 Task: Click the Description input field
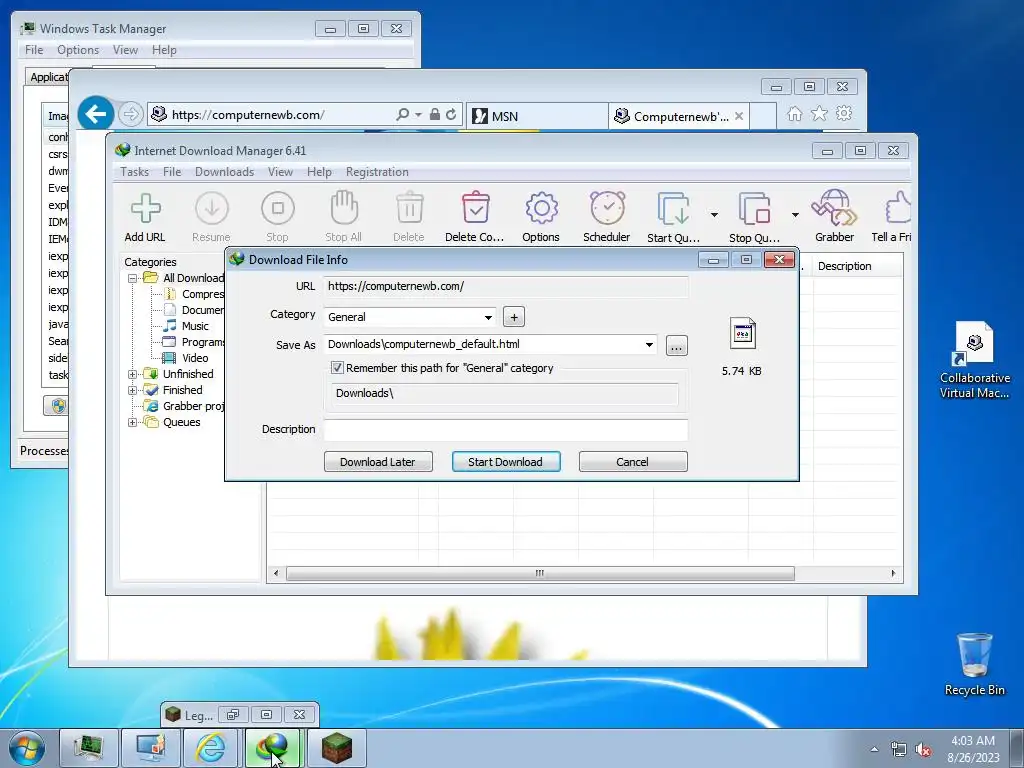(x=505, y=430)
